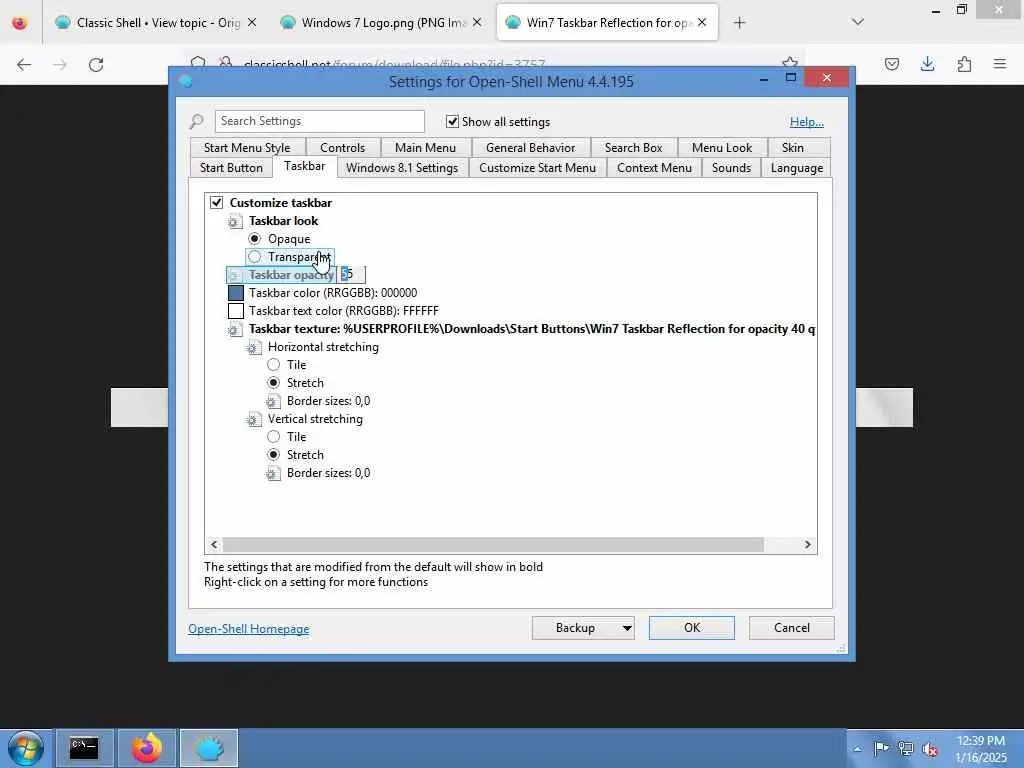Toggle the Customize taskbar checkbox
Image resolution: width=1024 pixels, height=768 pixels.
pyautogui.click(x=216, y=202)
